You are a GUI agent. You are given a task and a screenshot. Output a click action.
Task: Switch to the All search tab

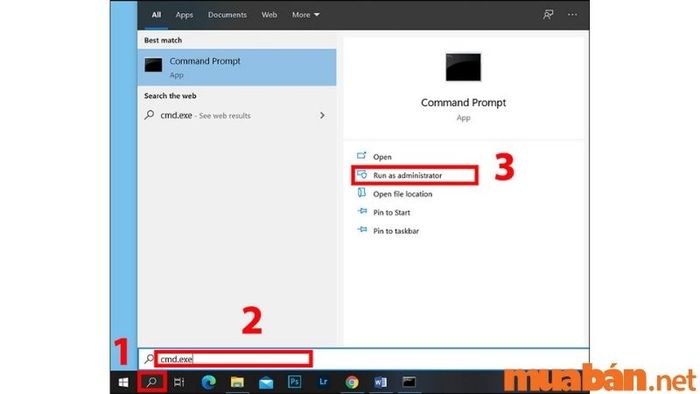coord(156,15)
